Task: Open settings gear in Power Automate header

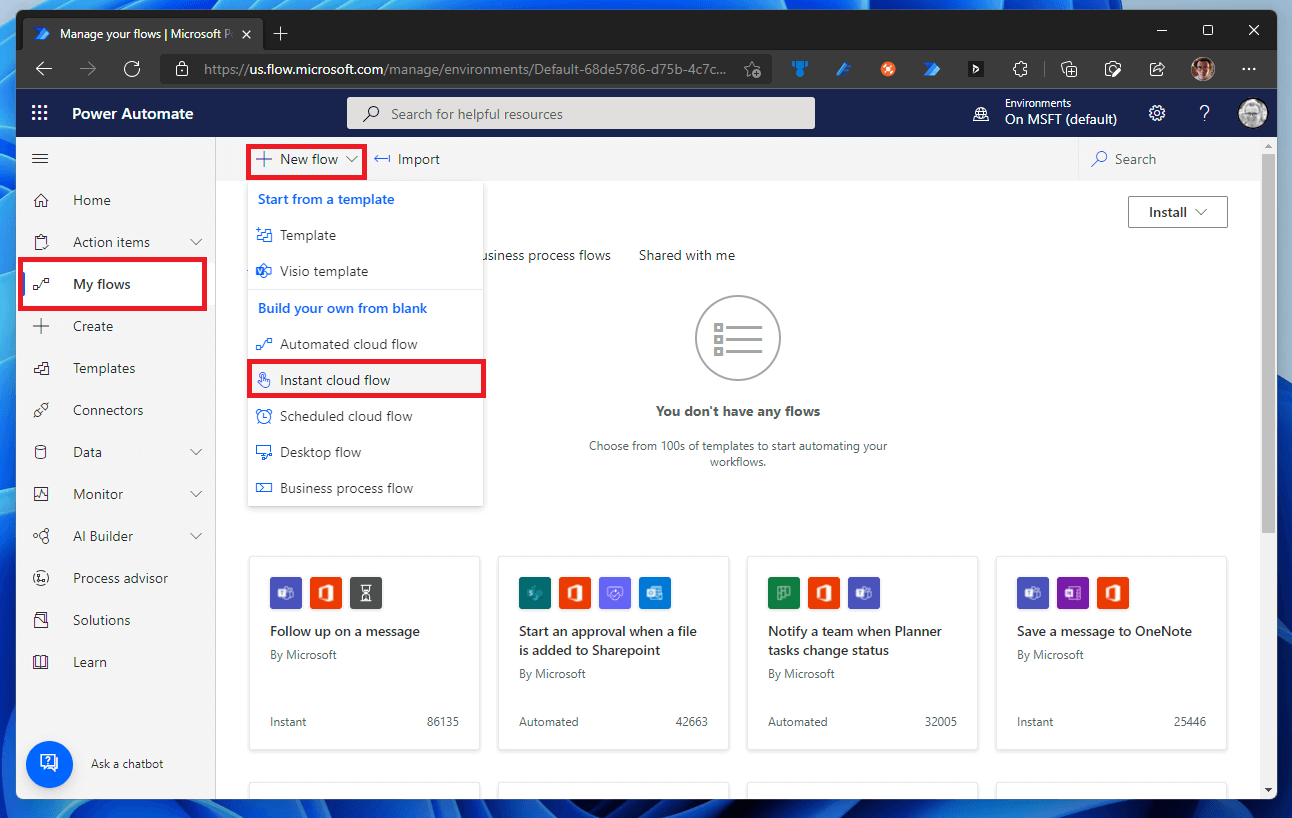Action: (x=1157, y=113)
